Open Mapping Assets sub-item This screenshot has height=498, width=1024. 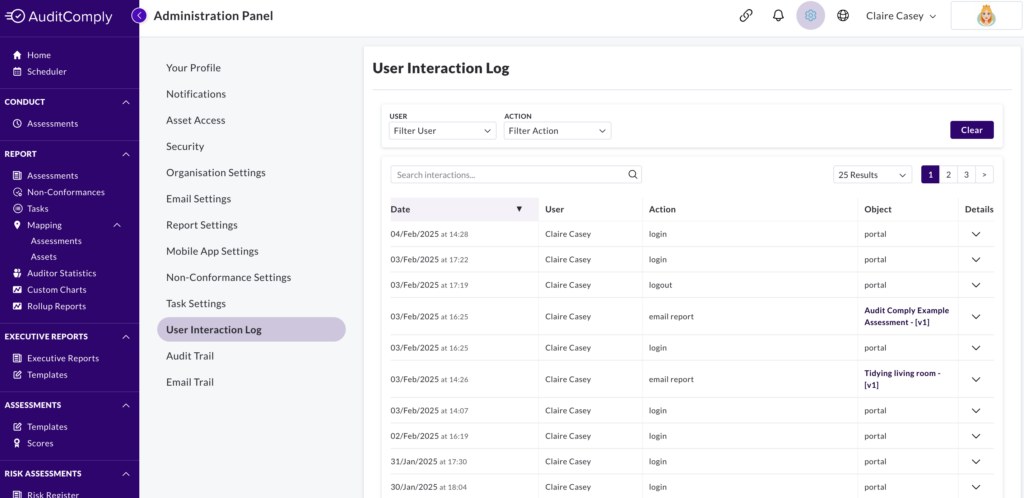pyautogui.click(x=44, y=257)
